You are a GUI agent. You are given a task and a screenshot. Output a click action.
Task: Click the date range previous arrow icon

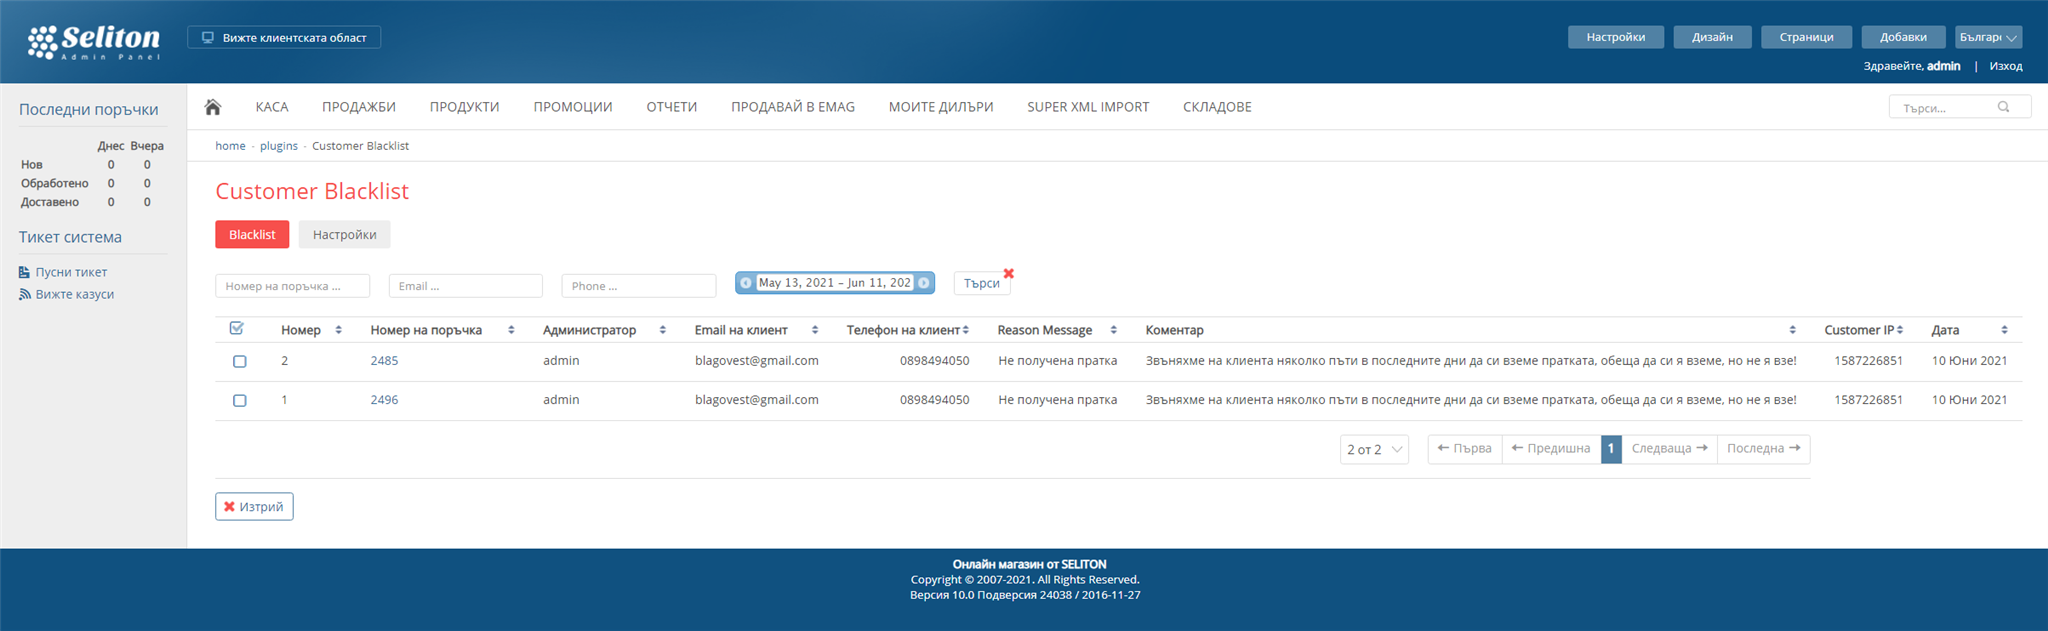point(746,283)
